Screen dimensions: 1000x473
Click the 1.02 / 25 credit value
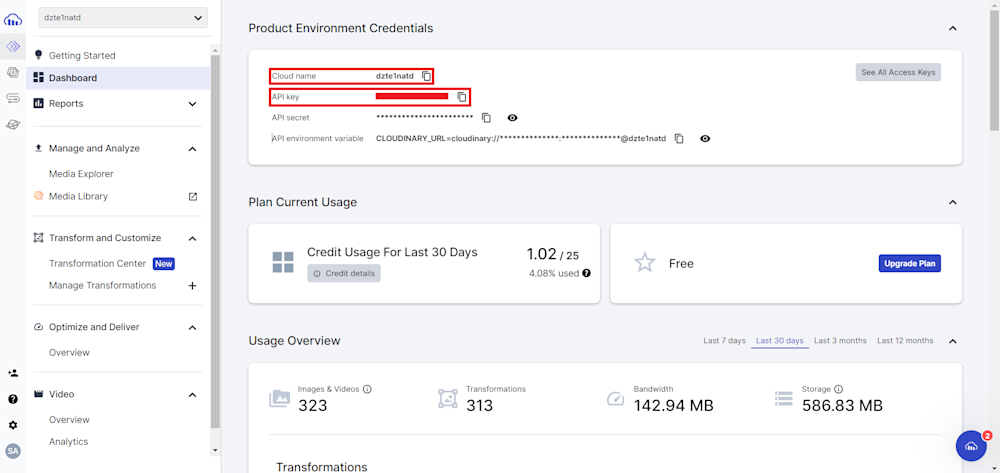point(552,254)
